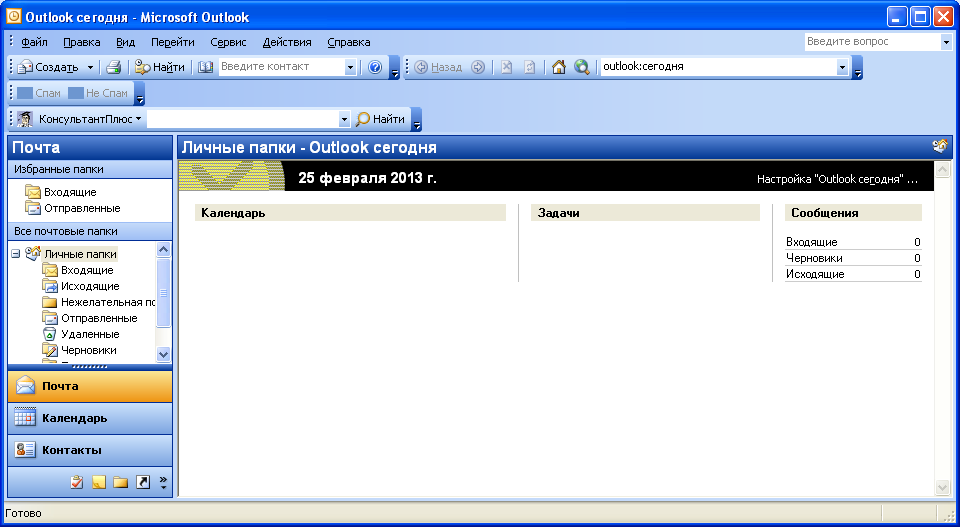
Task: Click the Folder List icon
Action: (x=121, y=482)
